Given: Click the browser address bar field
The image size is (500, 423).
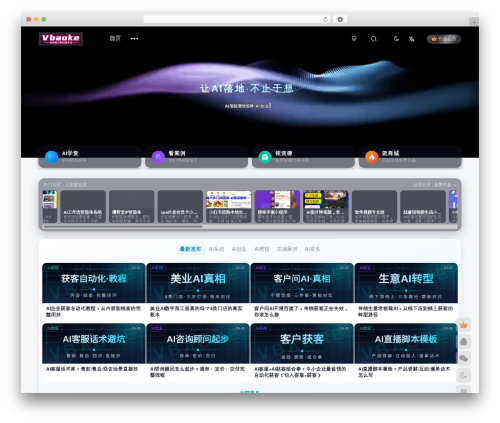Looking at the screenshot, I should 237,19.
